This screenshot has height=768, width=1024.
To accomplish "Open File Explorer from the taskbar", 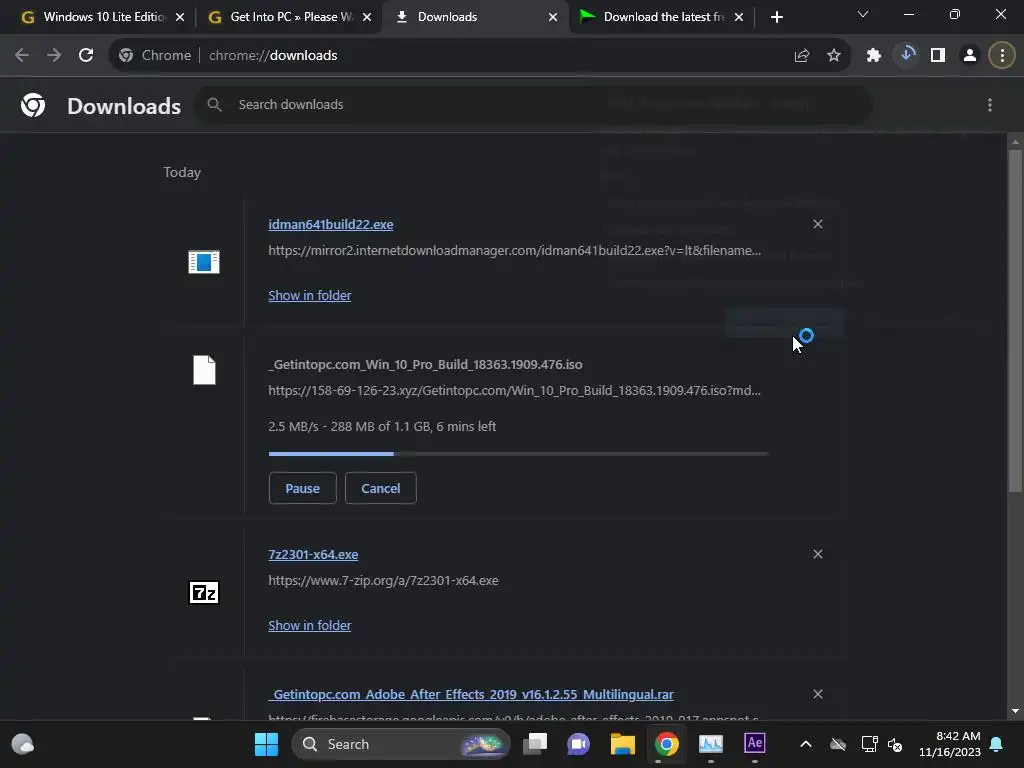I will pyautogui.click(x=622, y=744).
